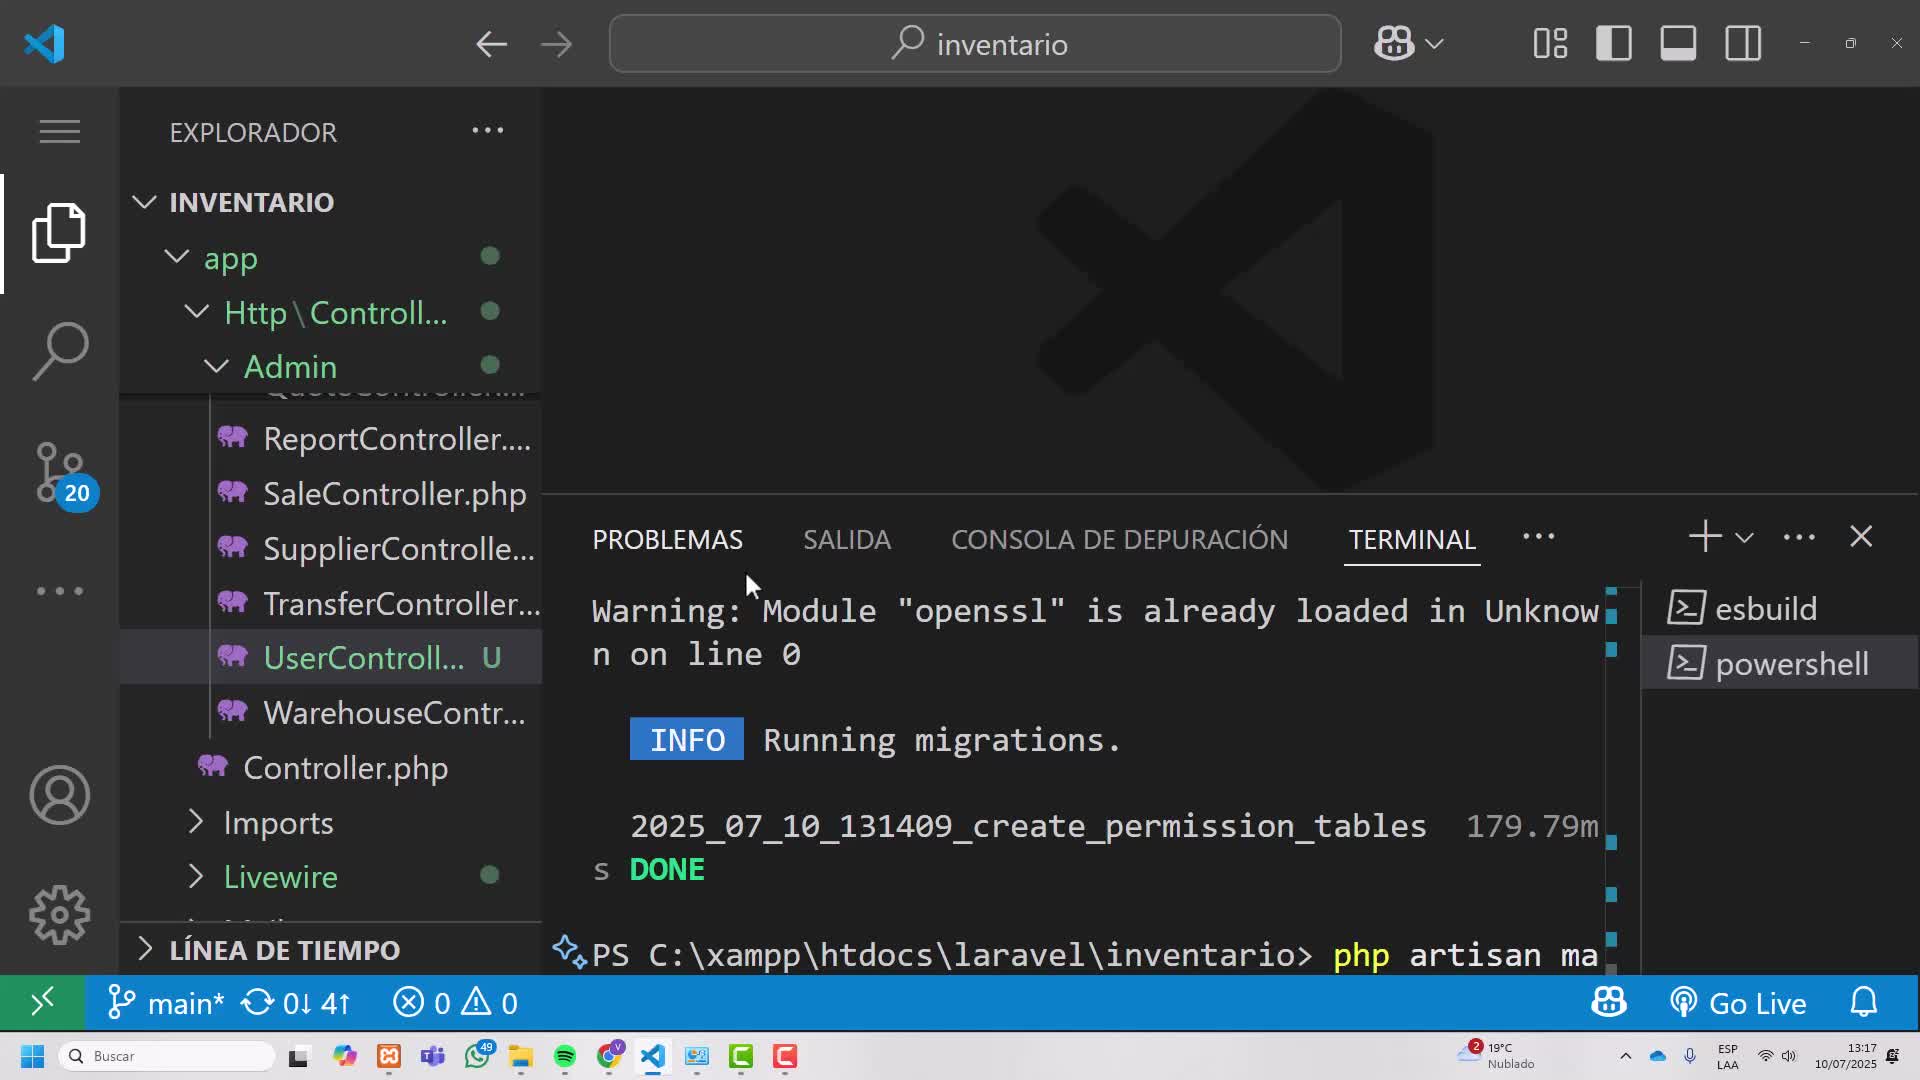
Task: Open the new terminal profile dropdown
Action: click(x=1744, y=538)
